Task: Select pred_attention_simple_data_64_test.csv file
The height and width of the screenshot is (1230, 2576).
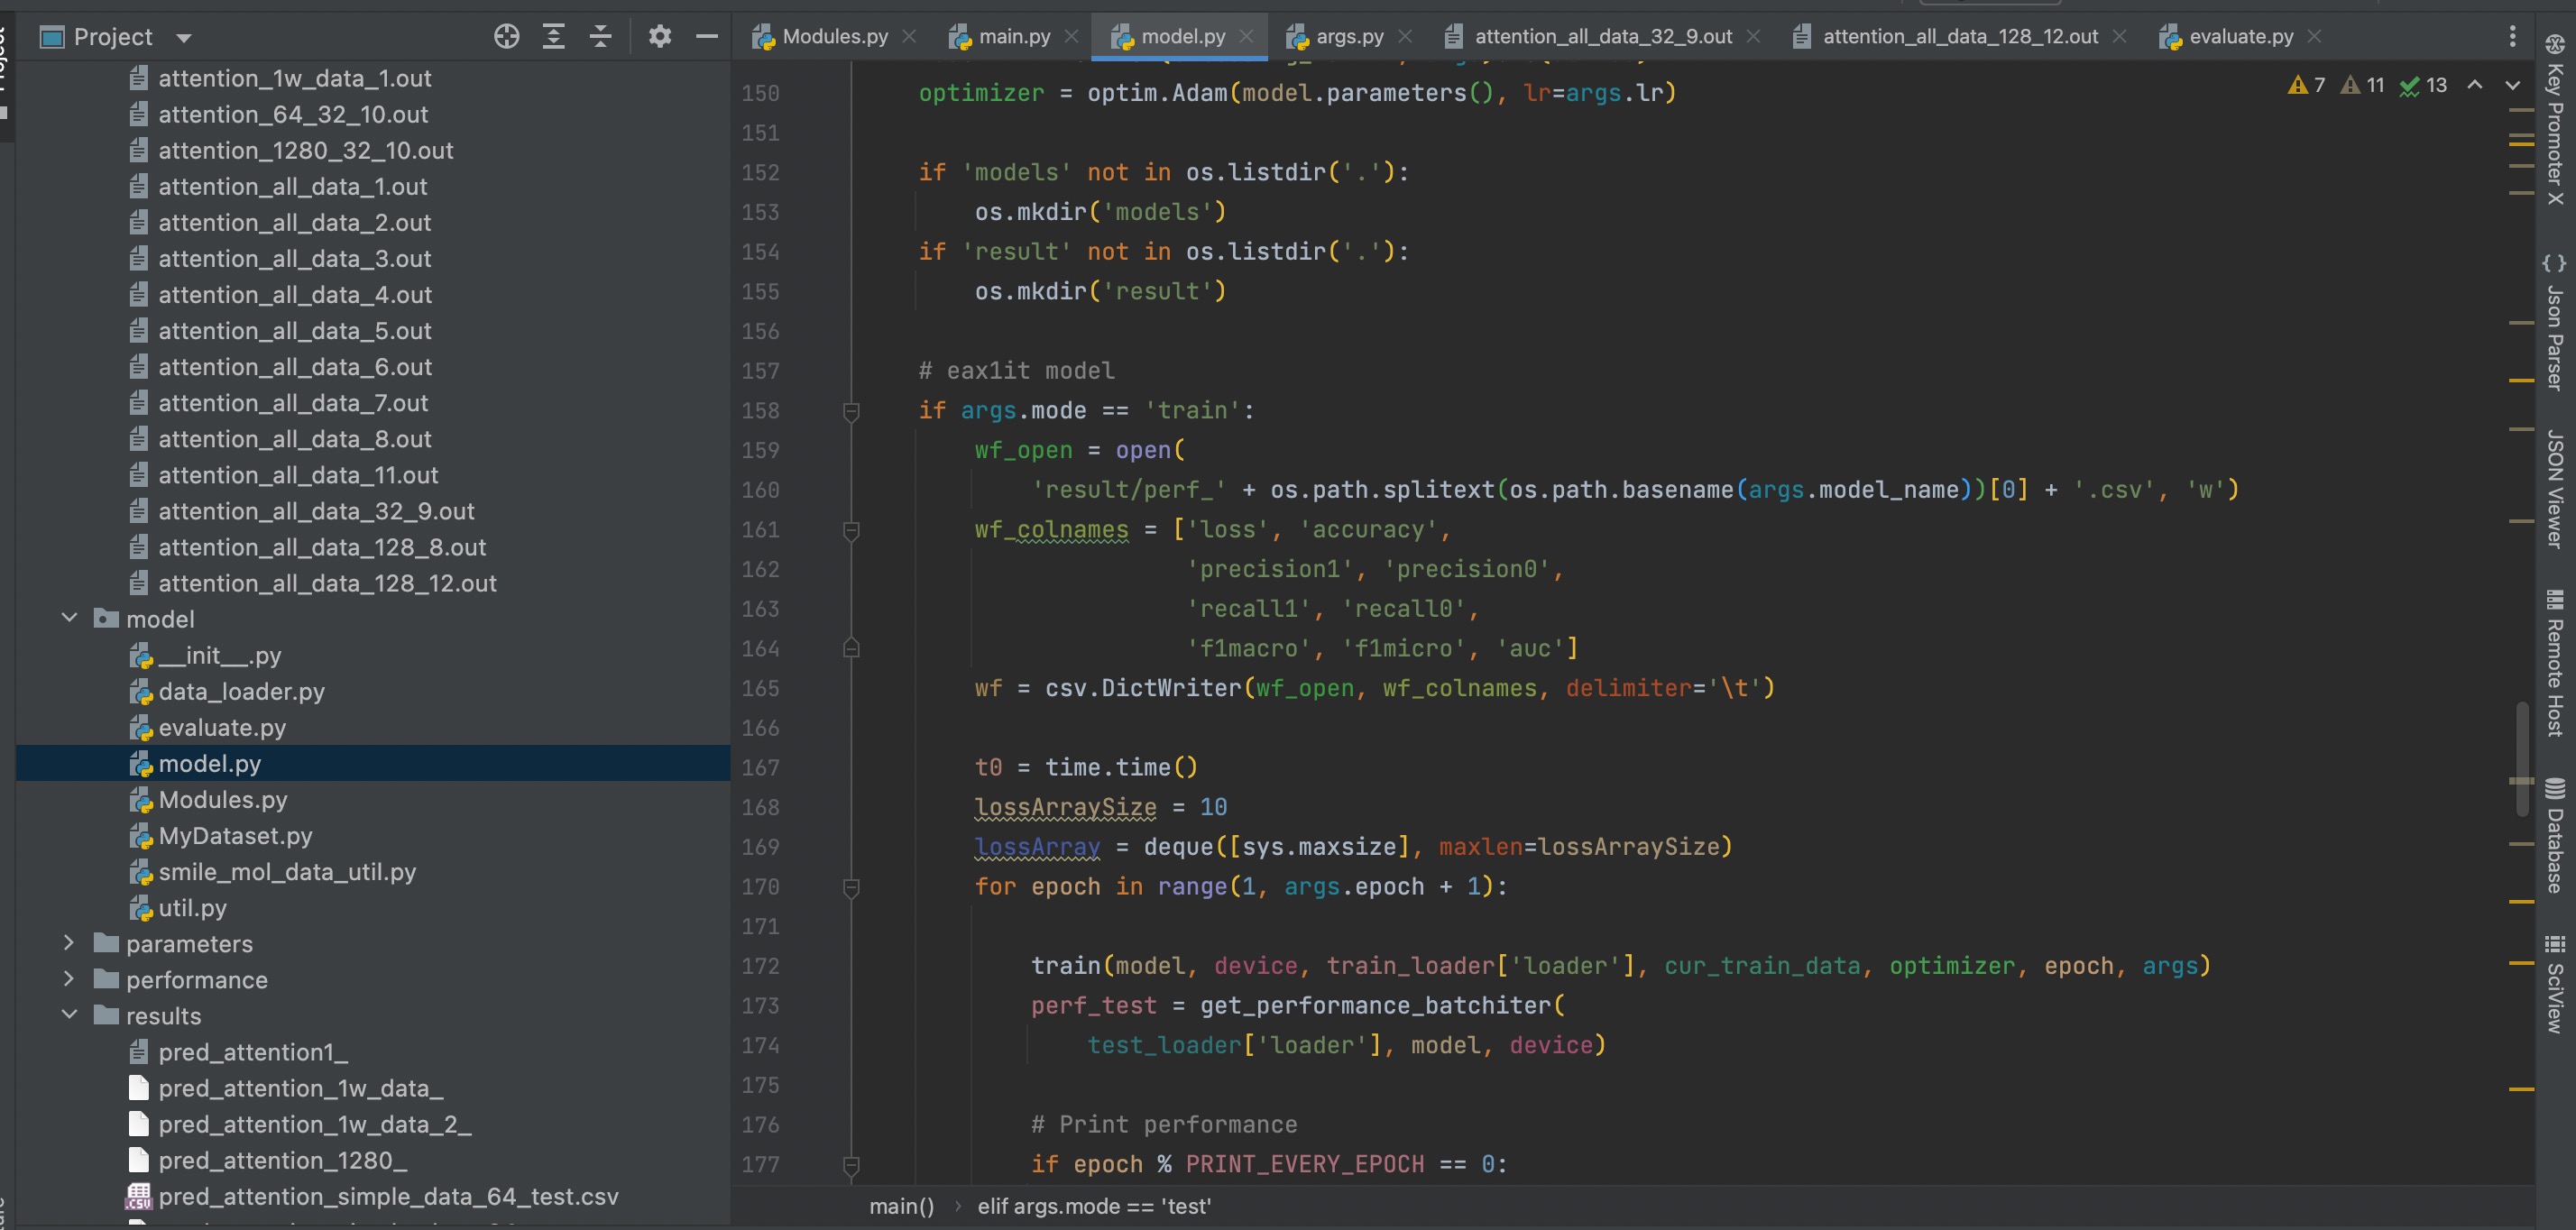Action: click(x=388, y=1196)
